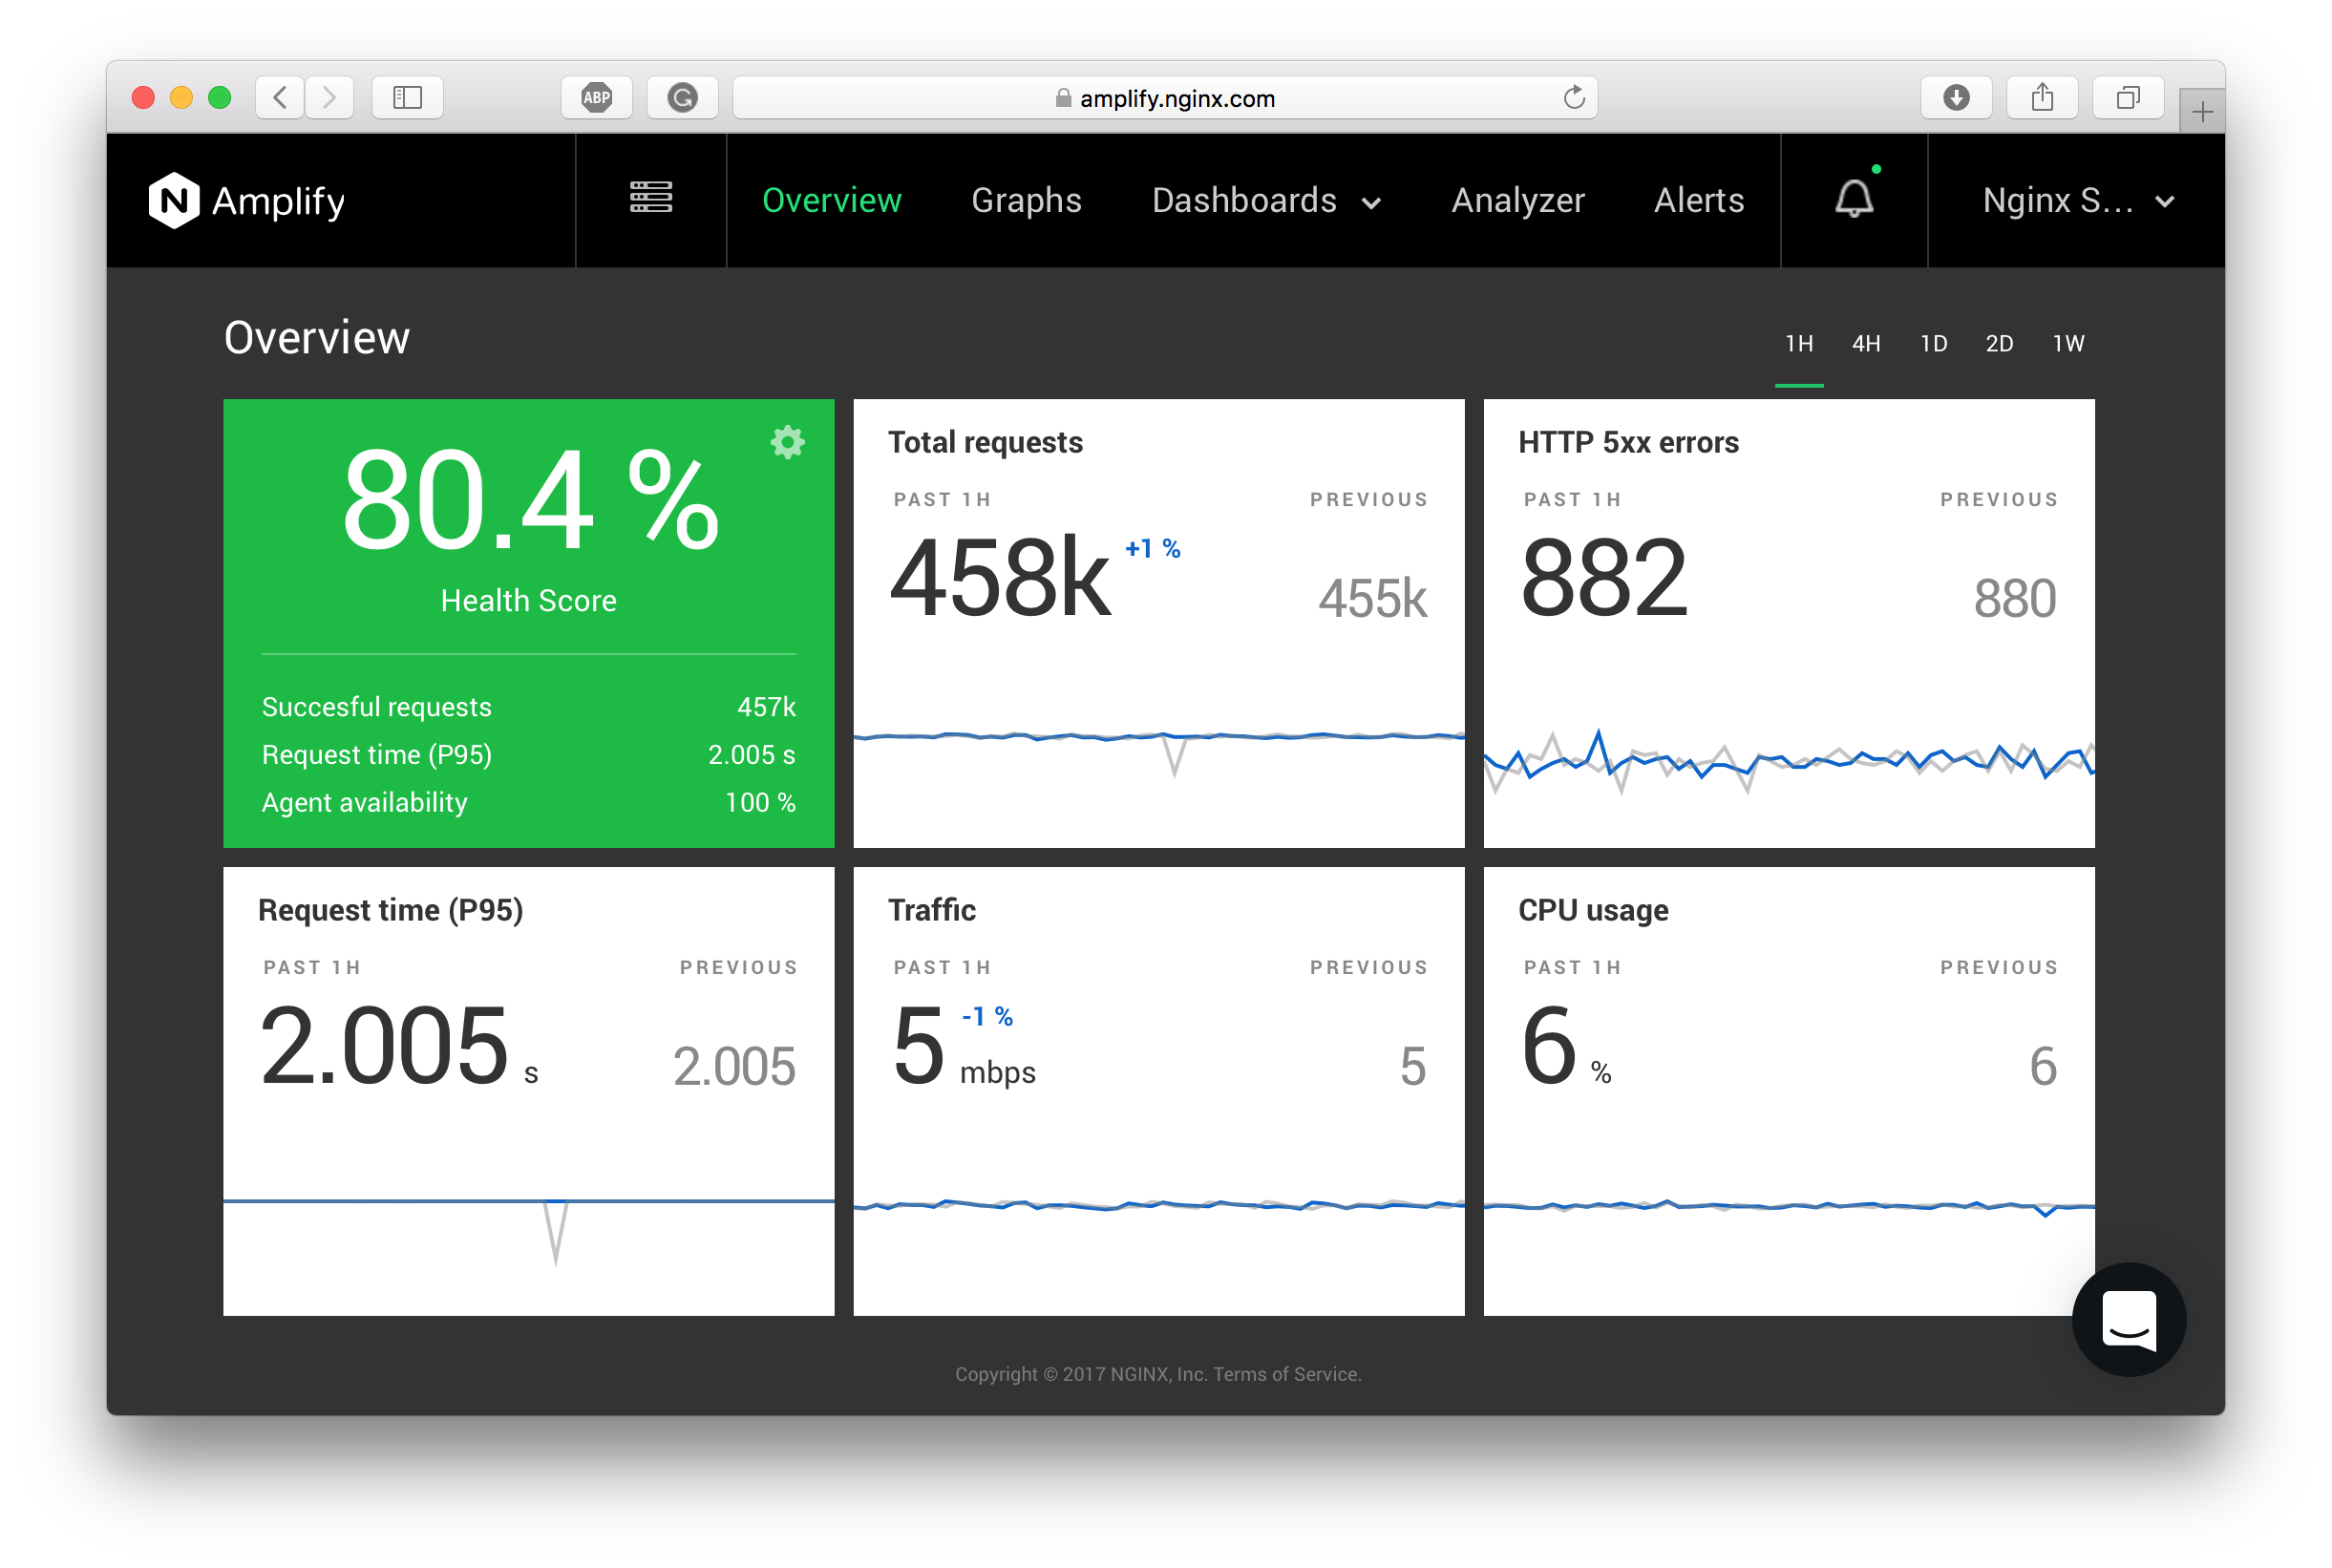Screen dimensions: 2332x1568
Task: Expand the Dashboards dropdown
Action: point(1268,201)
